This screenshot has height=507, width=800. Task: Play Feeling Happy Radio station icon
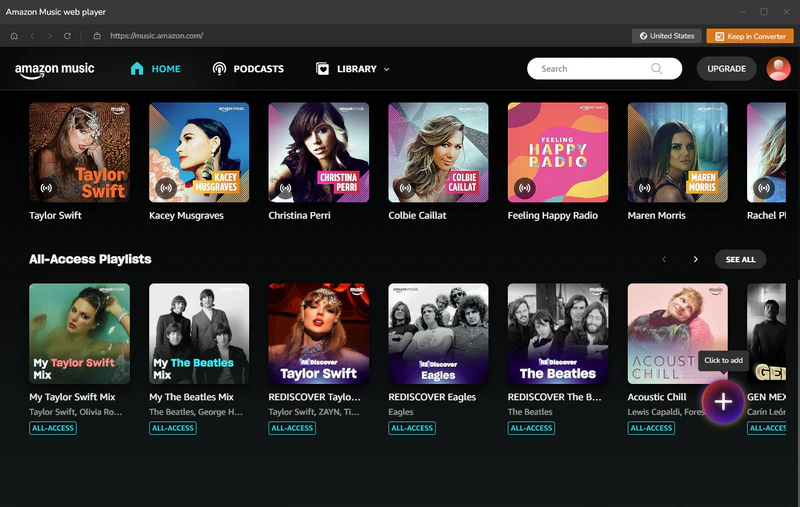coord(525,188)
